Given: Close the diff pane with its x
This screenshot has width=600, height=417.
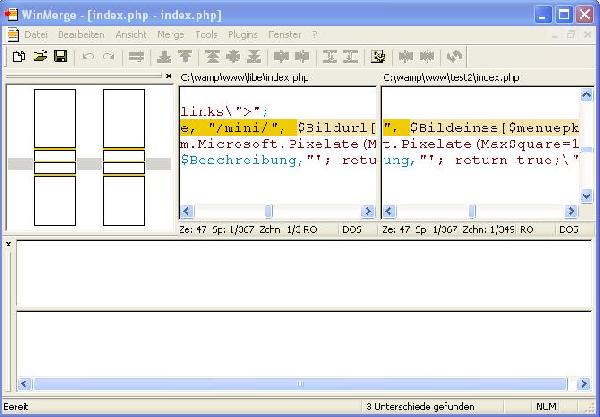Looking at the screenshot, I should click(8, 244).
